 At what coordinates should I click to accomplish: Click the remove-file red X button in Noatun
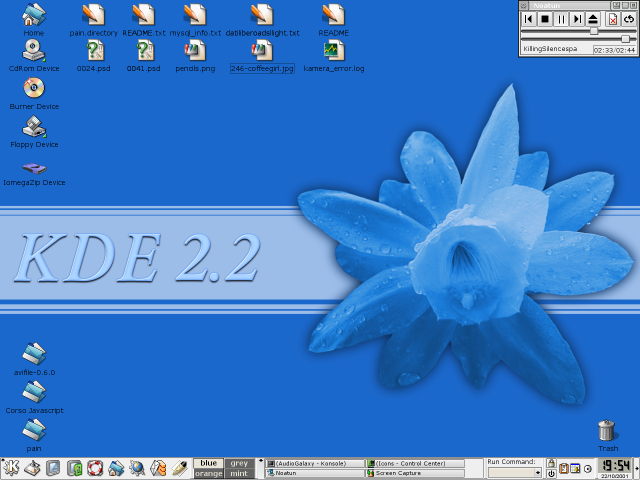click(613, 19)
